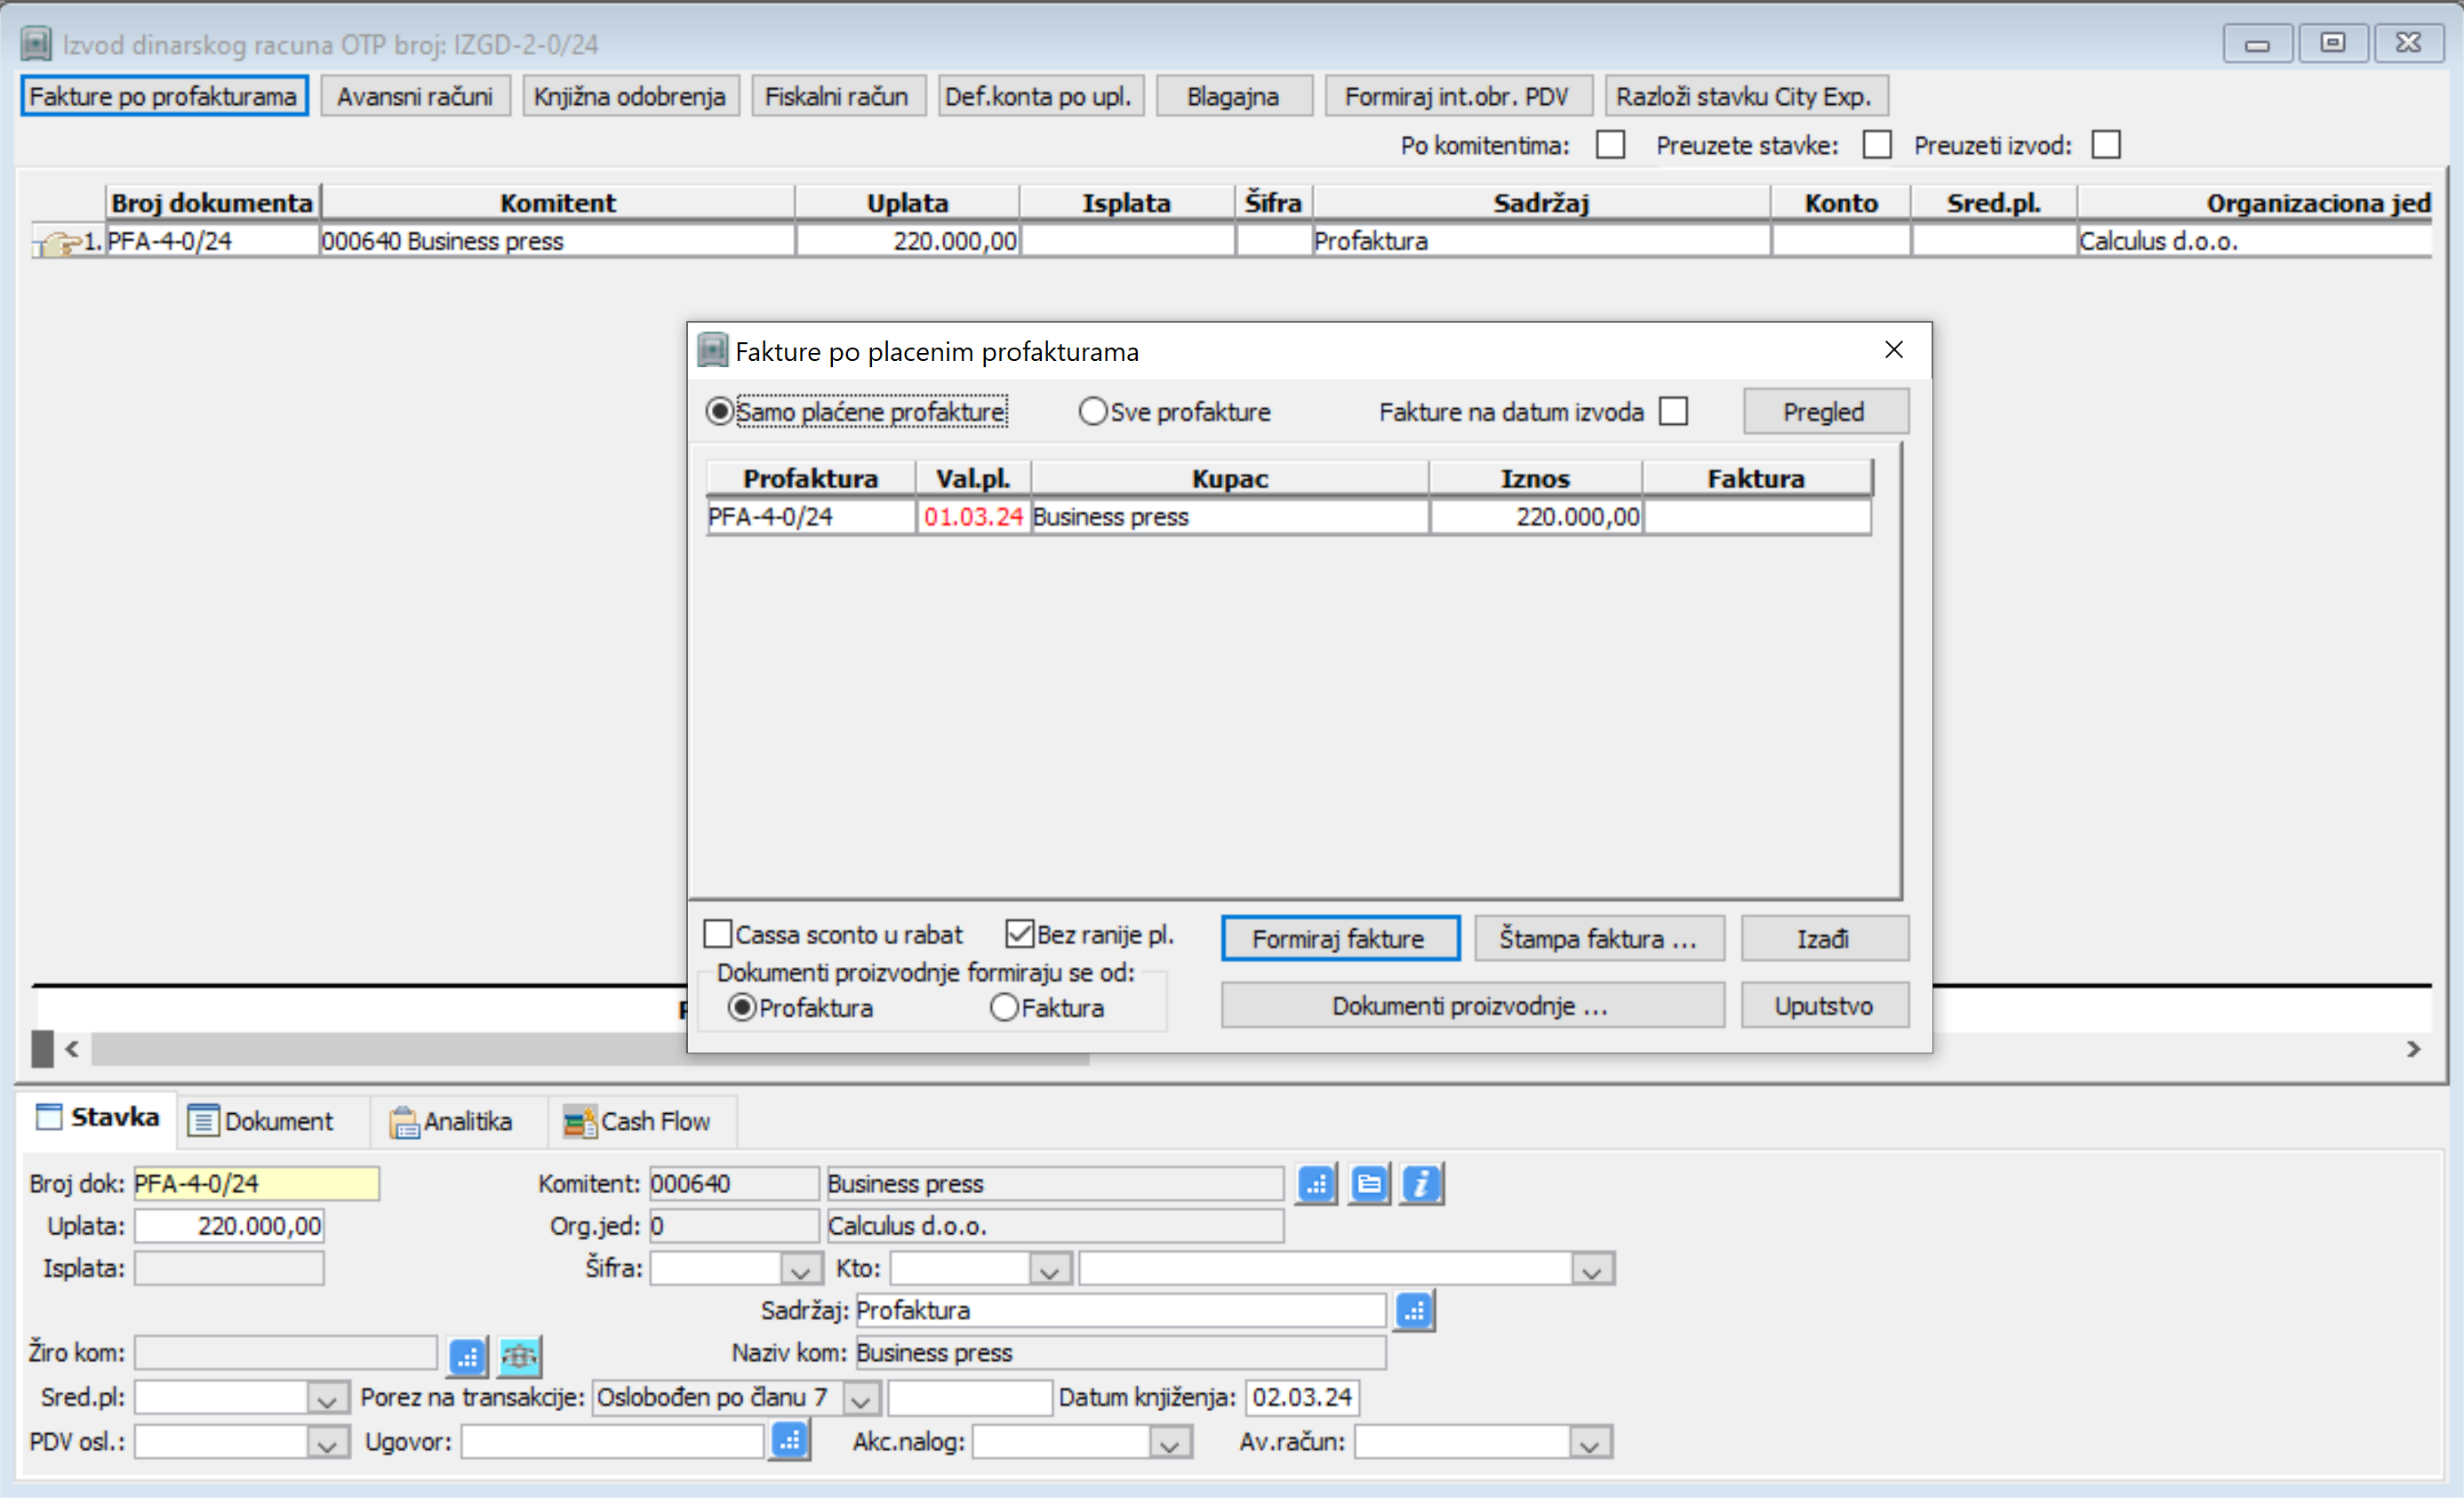Click lookup icon beside Žiro kom field

467,1356
